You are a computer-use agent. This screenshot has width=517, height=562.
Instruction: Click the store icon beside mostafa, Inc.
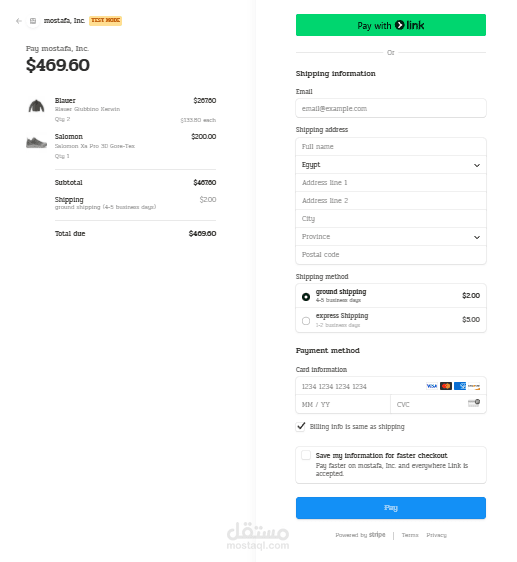pyautogui.click(x=33, y=21)
